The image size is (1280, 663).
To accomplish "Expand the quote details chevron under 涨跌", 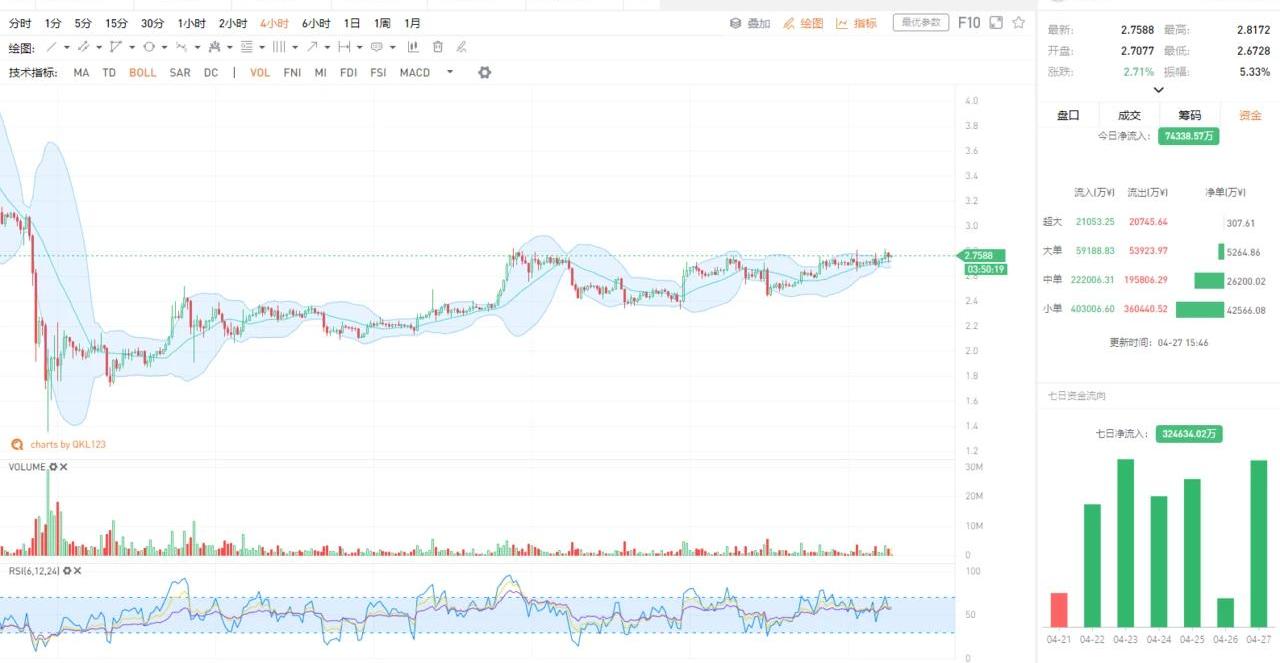I will pos(1158,90).
